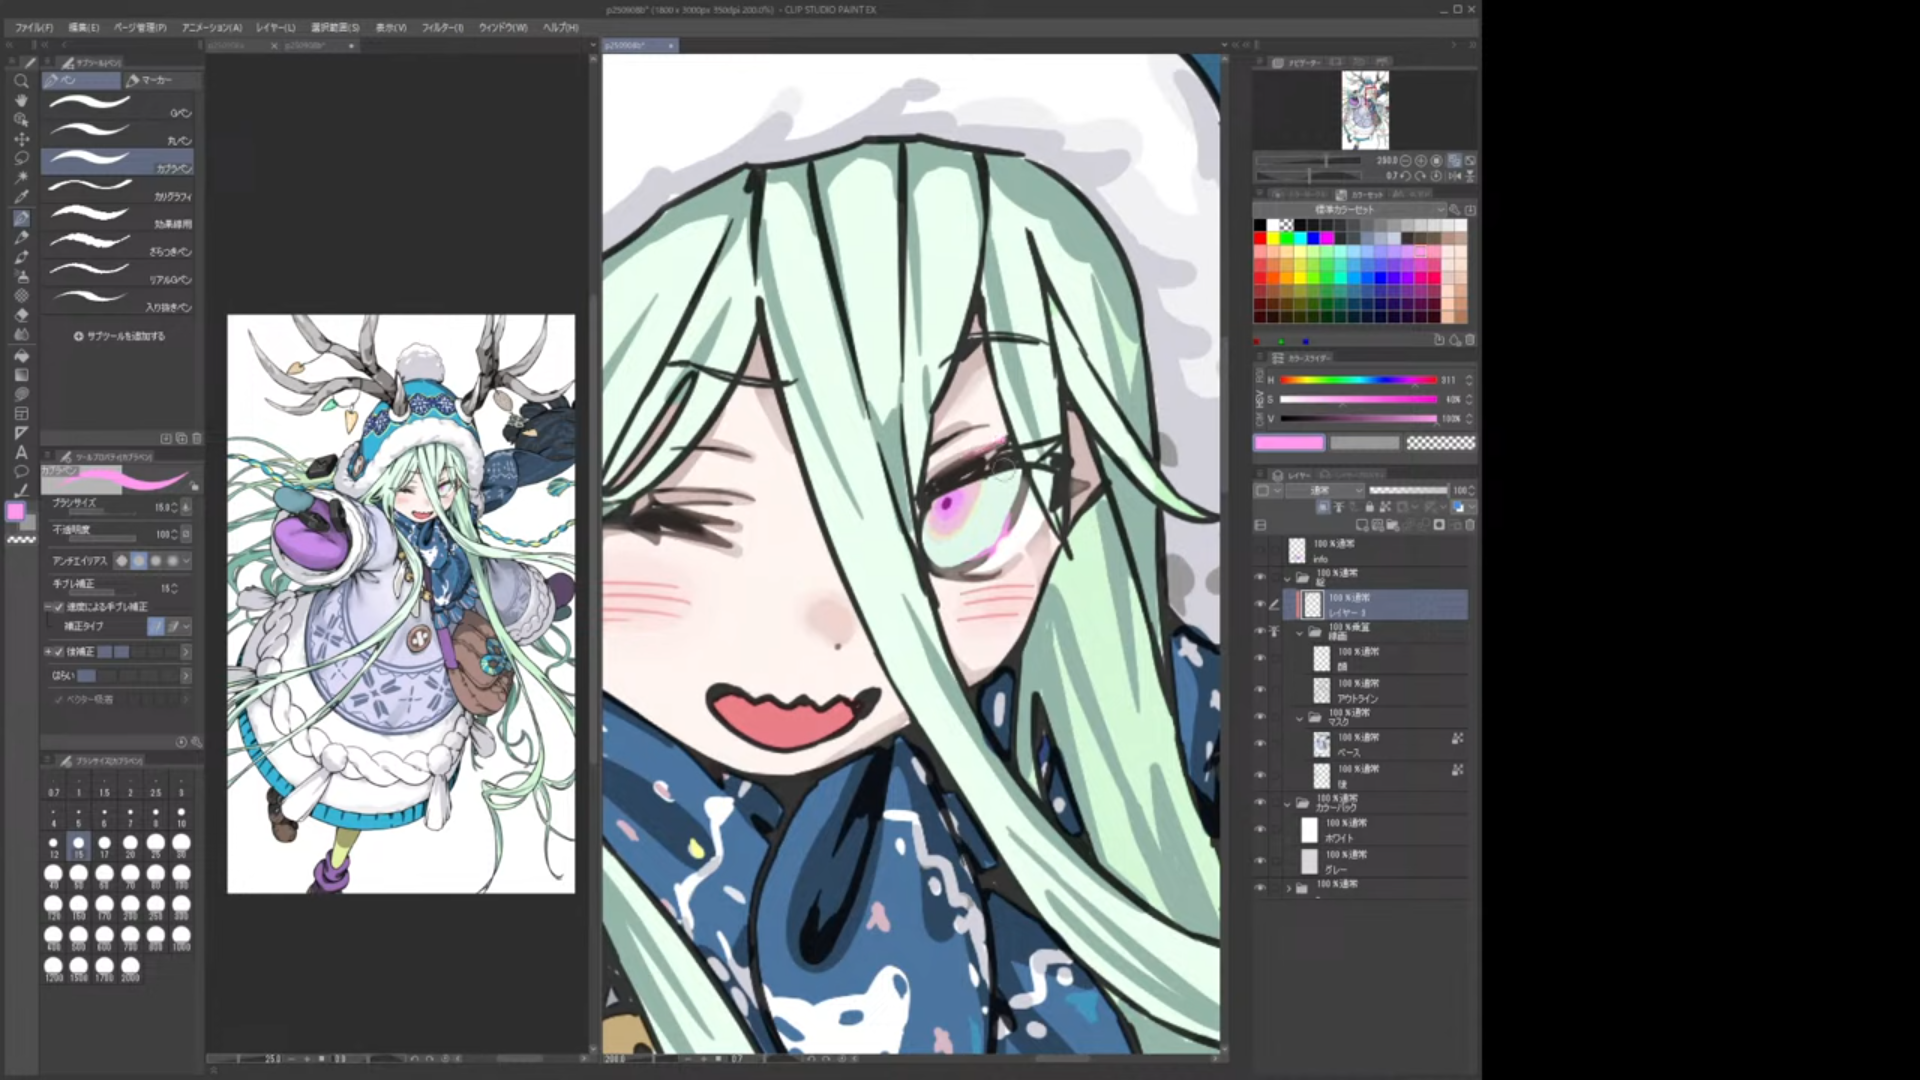1920x1080 pixels.
Task: Pick the Lasso selection tool
Action: 21,158
